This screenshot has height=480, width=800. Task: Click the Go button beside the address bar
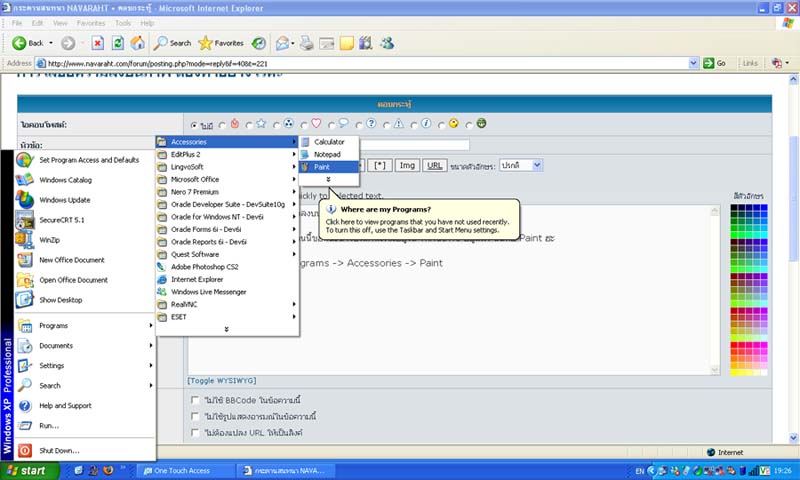pos(714,63)
